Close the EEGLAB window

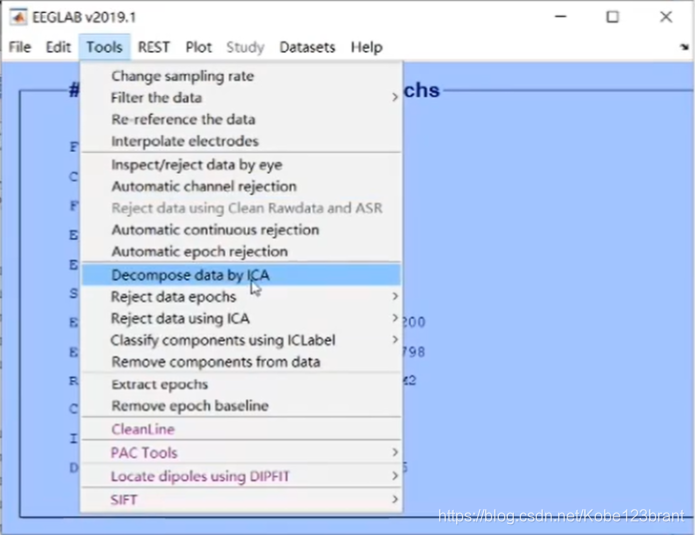pyautogui.click(x=666, y=17)
